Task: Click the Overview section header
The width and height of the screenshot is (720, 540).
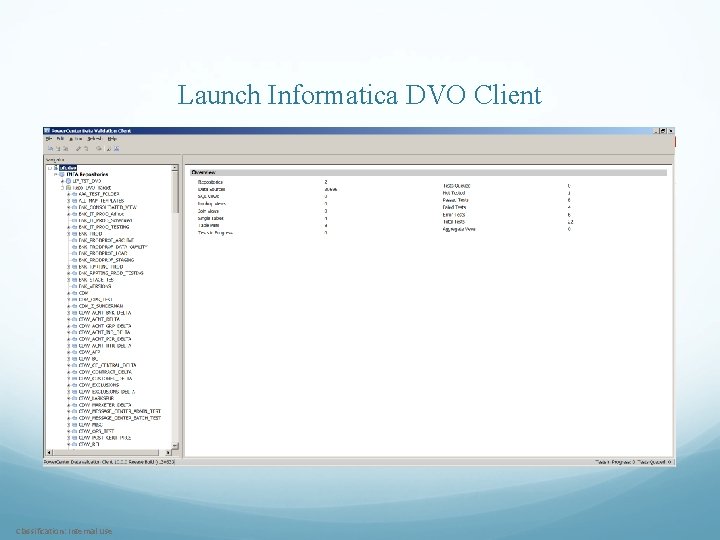Action: [x=428, y=173]
